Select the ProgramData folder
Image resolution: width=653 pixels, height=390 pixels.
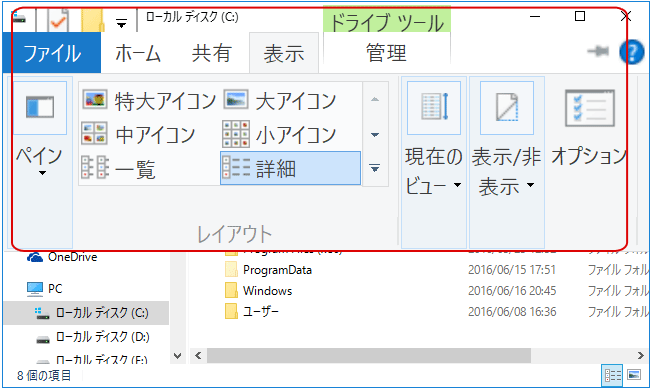(x=277, y=270)
